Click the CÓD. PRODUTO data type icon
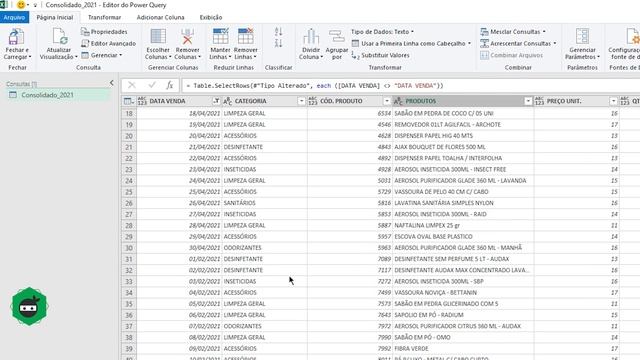Viewport: 640px width, 360px height. 313,101
